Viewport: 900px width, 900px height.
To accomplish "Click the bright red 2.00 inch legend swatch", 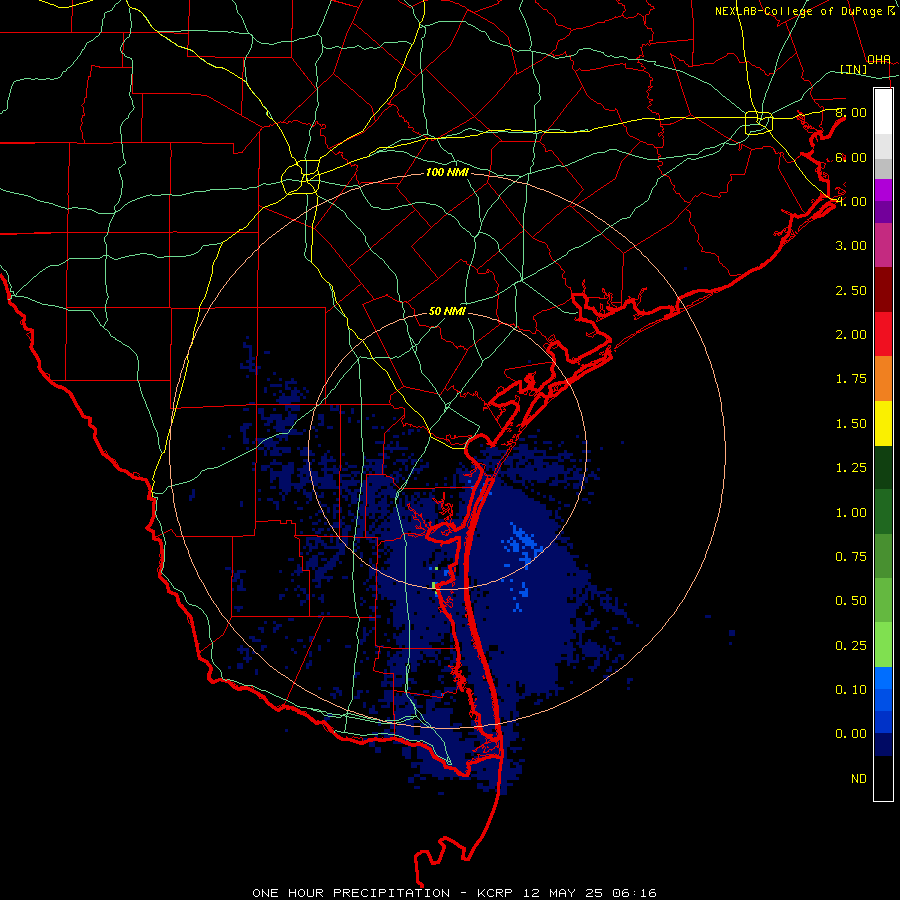I will [883, 334].
